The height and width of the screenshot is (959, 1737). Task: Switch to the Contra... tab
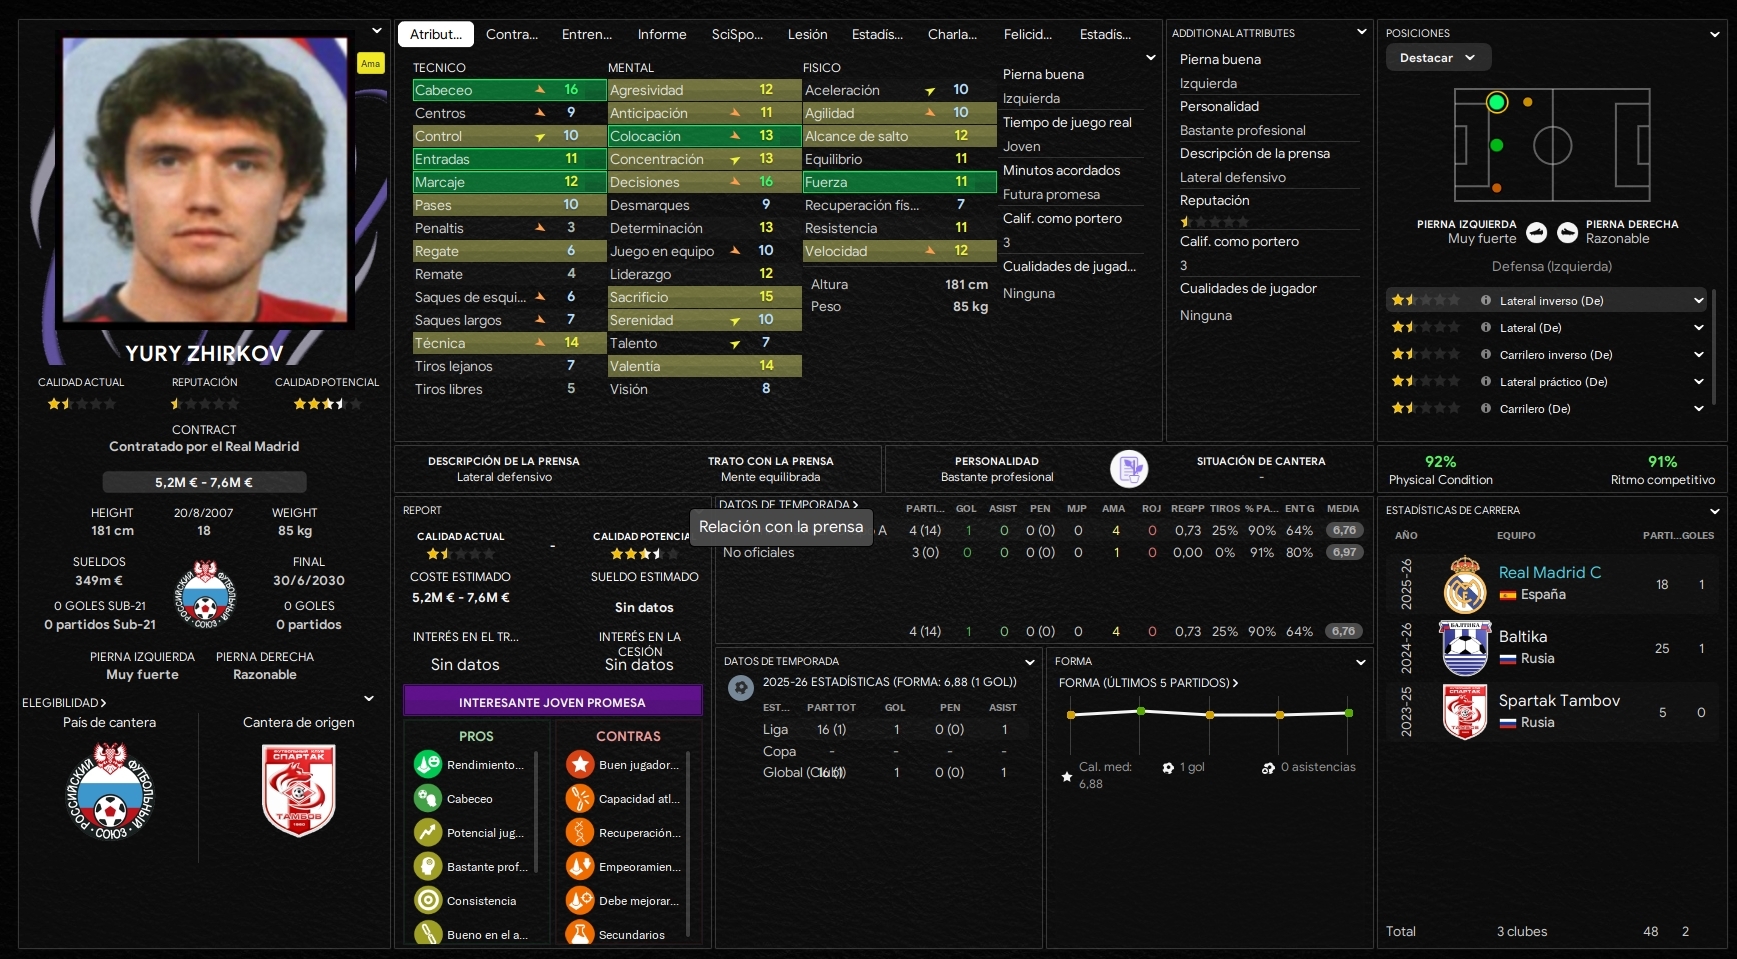coord(512,34)
